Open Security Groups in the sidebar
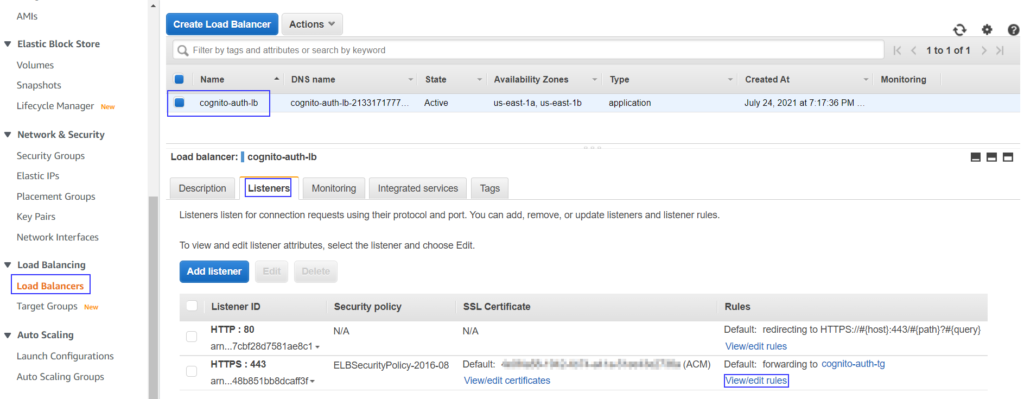 [50, 155]
